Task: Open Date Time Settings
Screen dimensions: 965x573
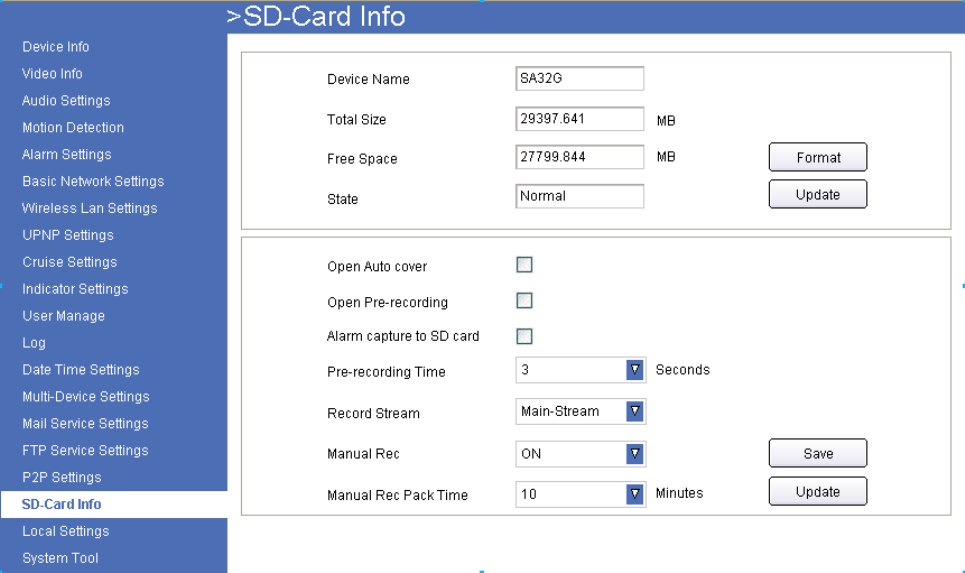Action: (x=81, y=370)
